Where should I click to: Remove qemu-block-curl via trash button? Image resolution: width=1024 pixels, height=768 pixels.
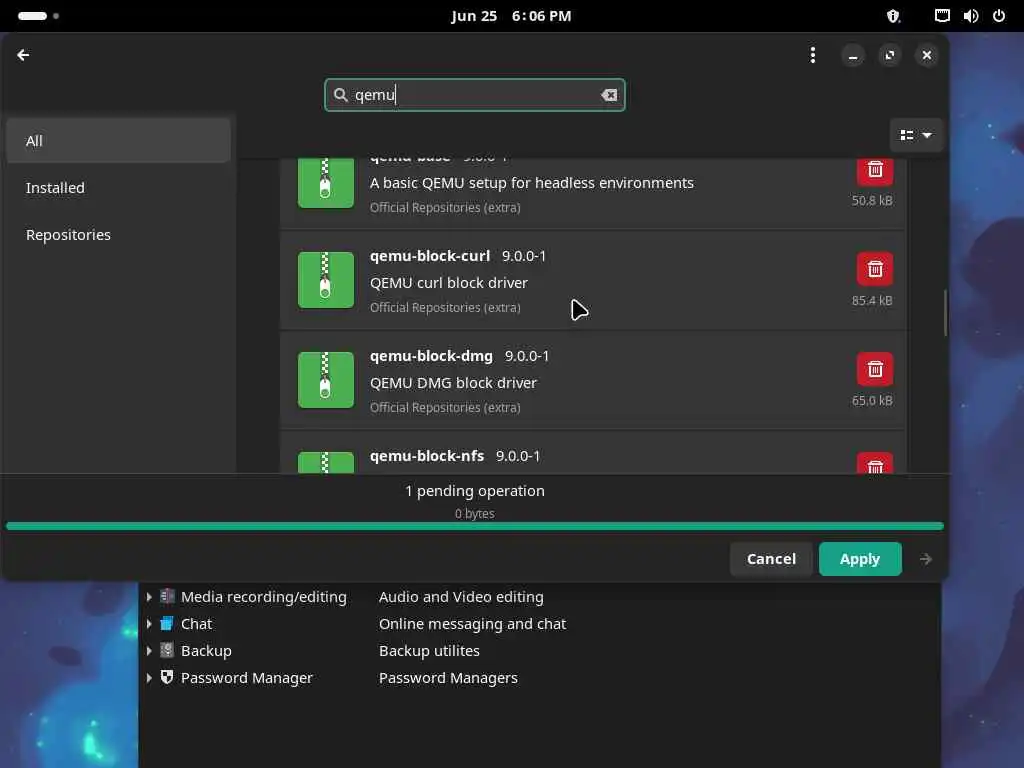click(x=874, y=269)
